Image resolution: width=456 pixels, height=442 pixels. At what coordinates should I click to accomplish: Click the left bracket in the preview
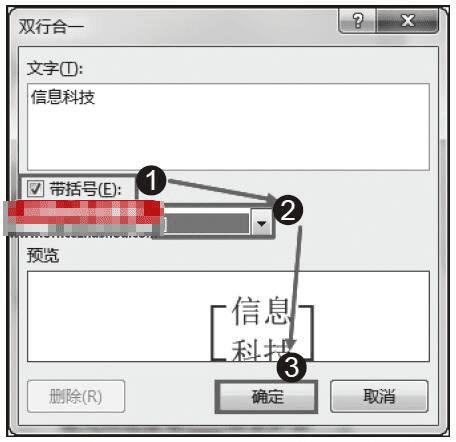pyautogui.click(x=218, y=333)
